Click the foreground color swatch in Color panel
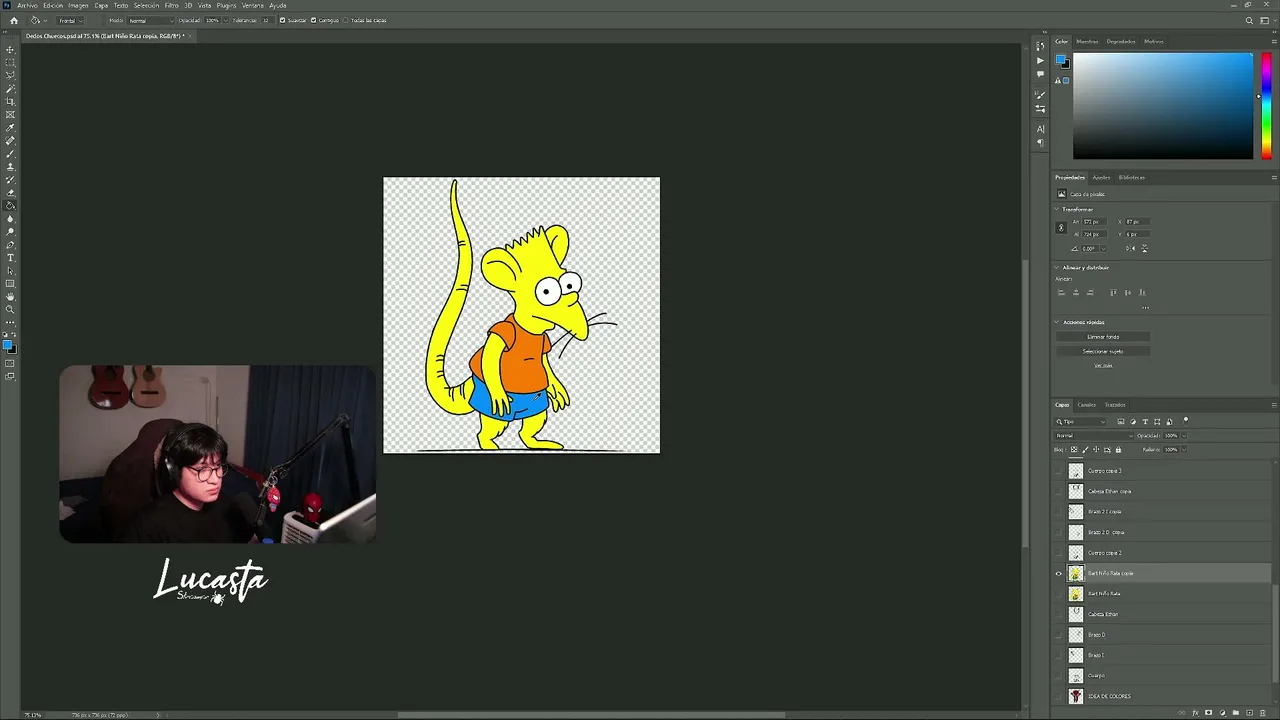 click(x=1061, y=61)
